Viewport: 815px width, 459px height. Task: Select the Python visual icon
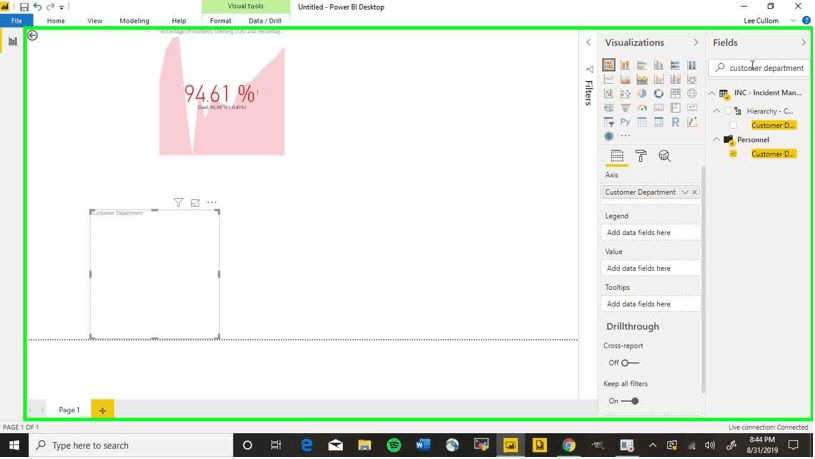tap(625, 122)
